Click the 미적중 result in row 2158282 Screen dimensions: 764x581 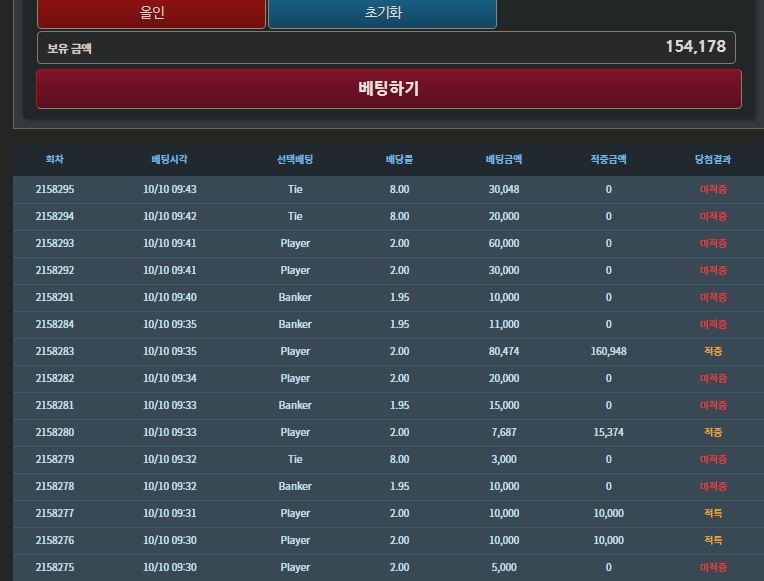click(x=713, y=378)
